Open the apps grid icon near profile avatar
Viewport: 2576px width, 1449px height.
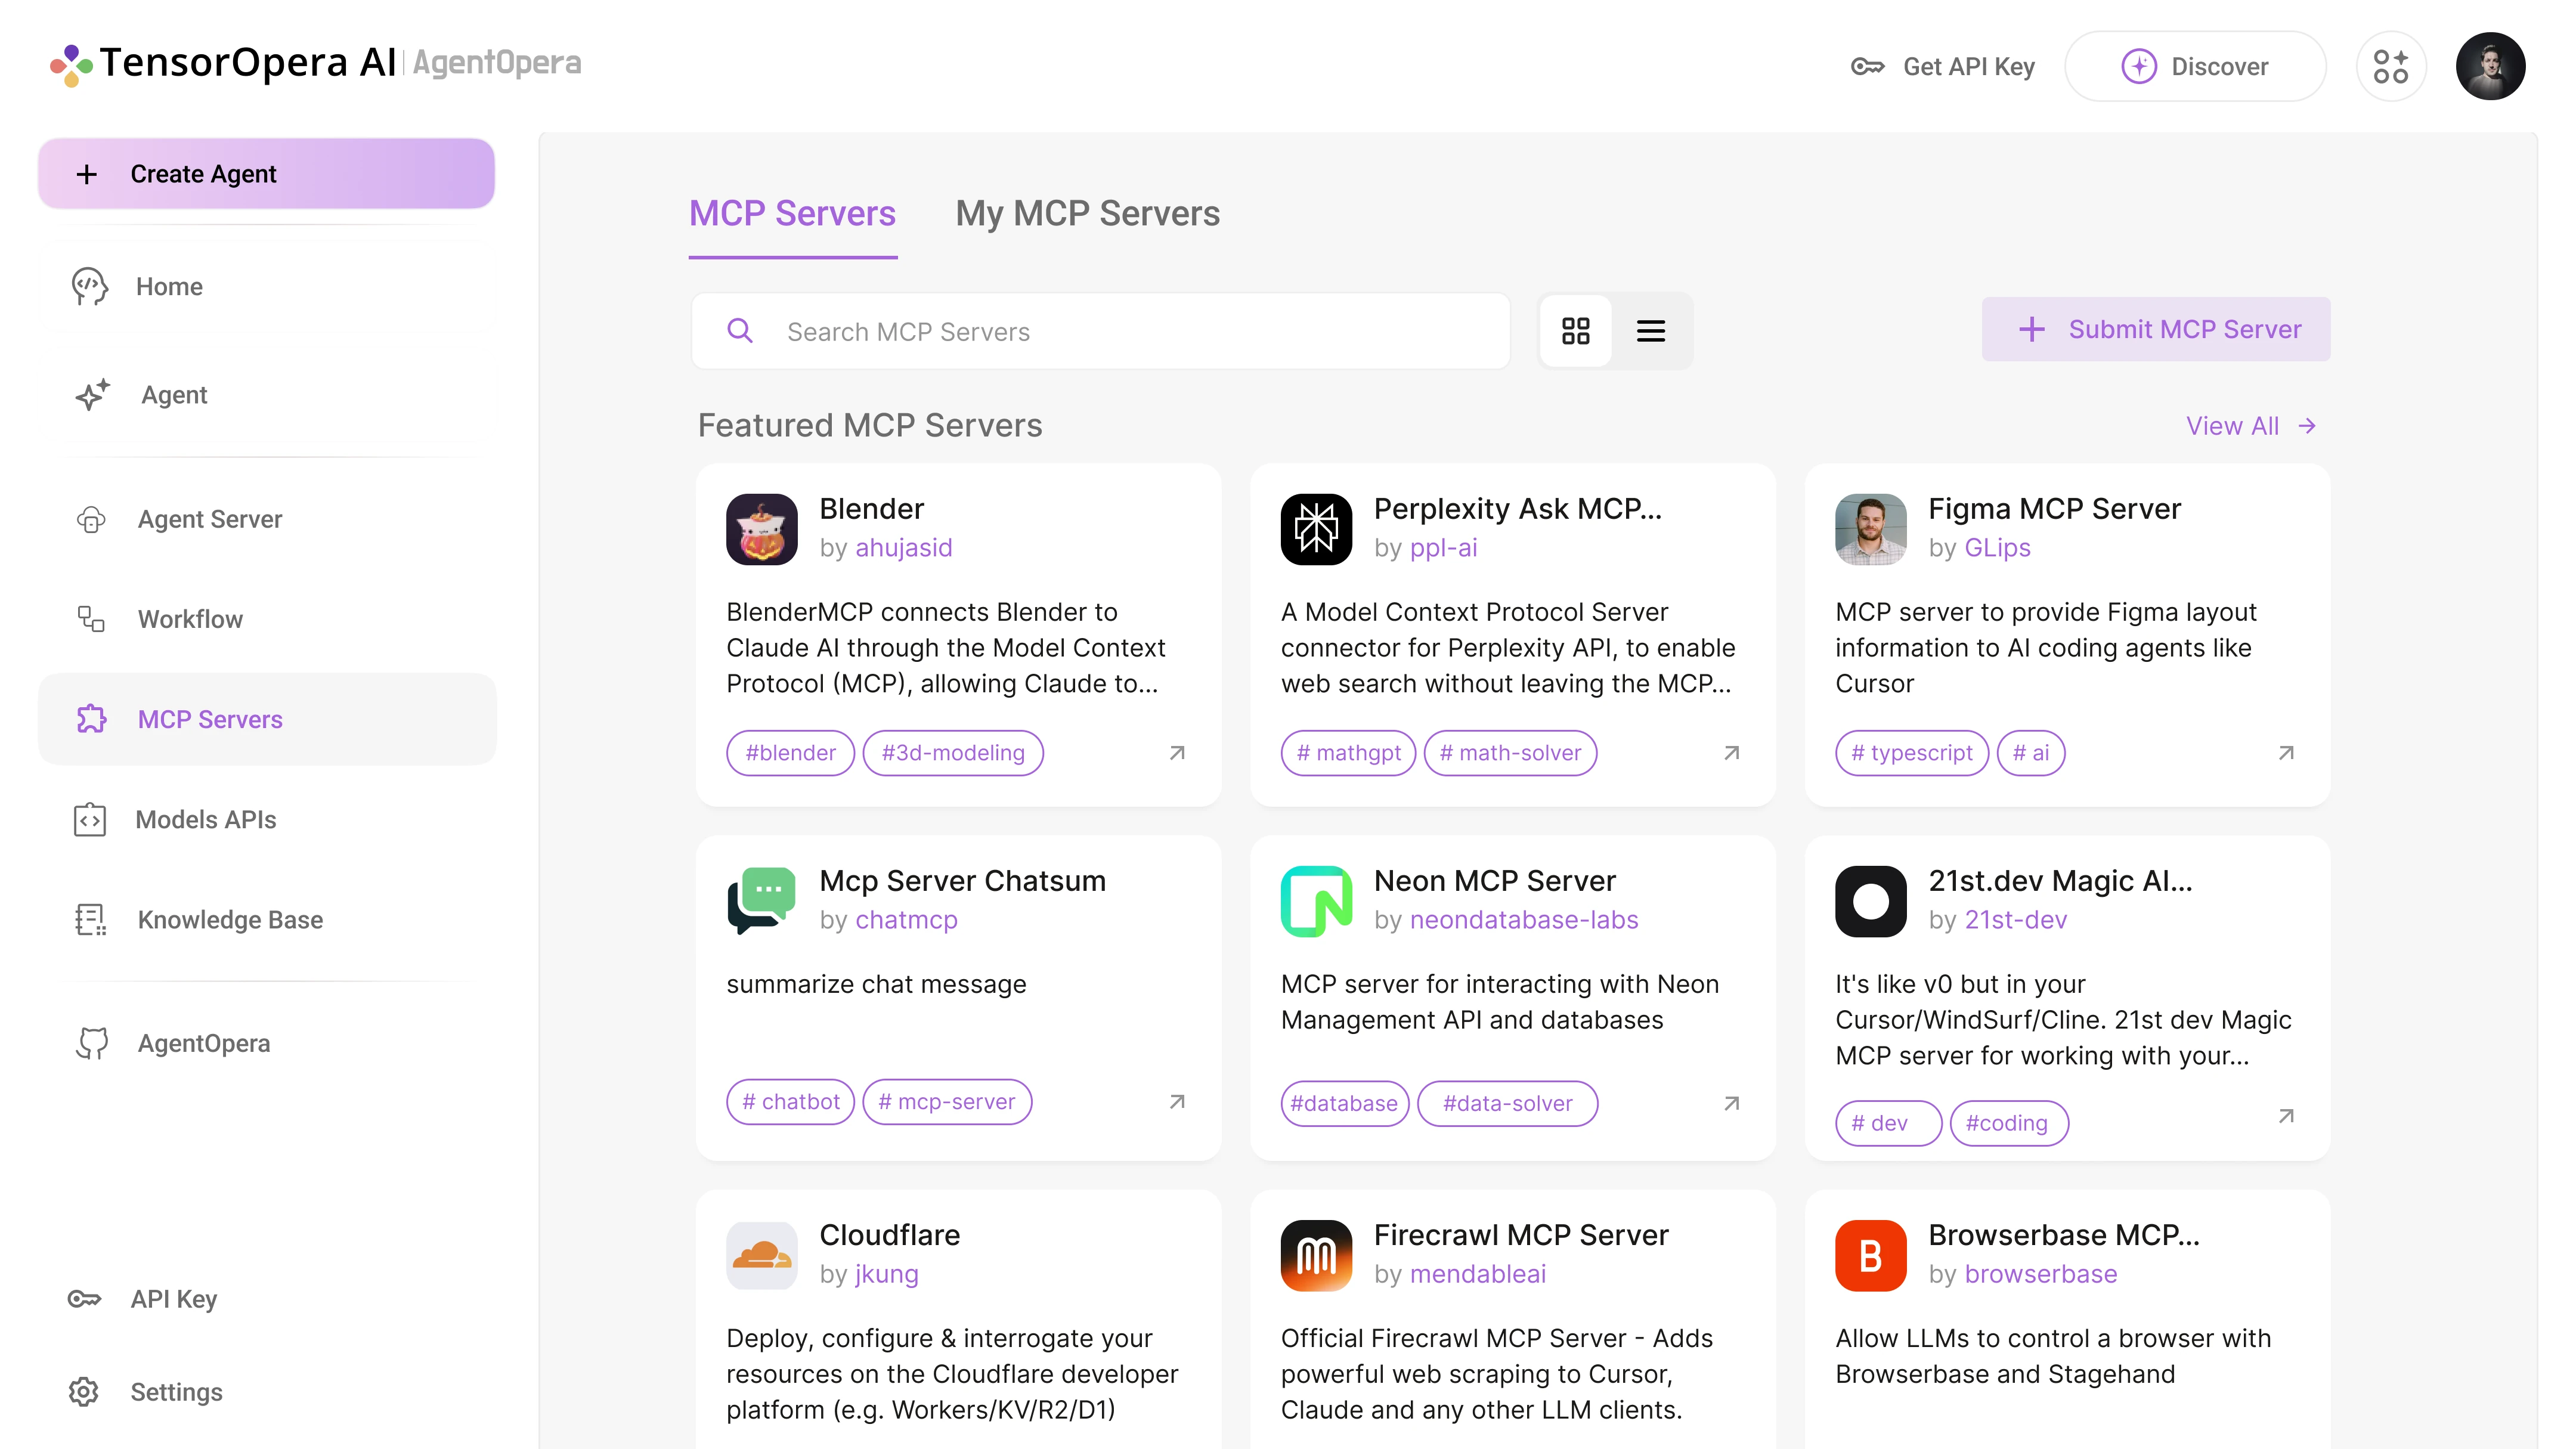pyautogui.click(x=2391, y=66)
